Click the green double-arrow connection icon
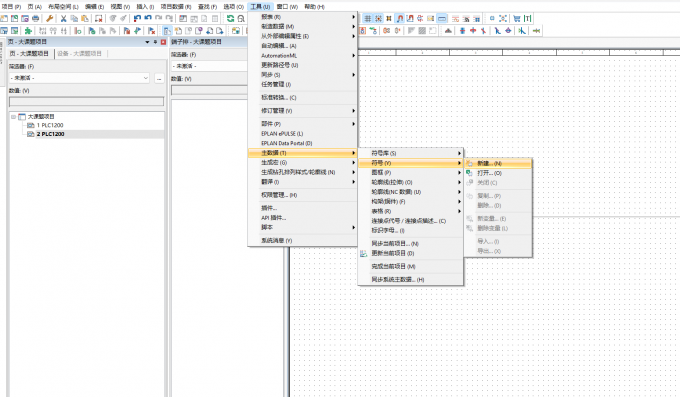Screen dimensions: 680x397 (536, 30)
